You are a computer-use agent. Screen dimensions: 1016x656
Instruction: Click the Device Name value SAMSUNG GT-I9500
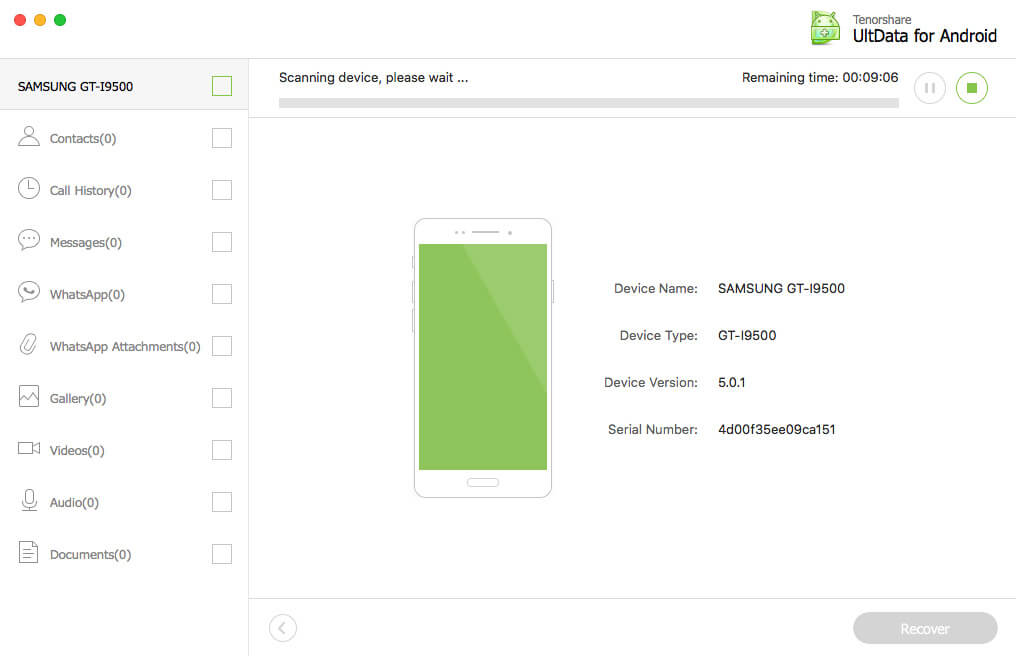(x=781, y=288)
